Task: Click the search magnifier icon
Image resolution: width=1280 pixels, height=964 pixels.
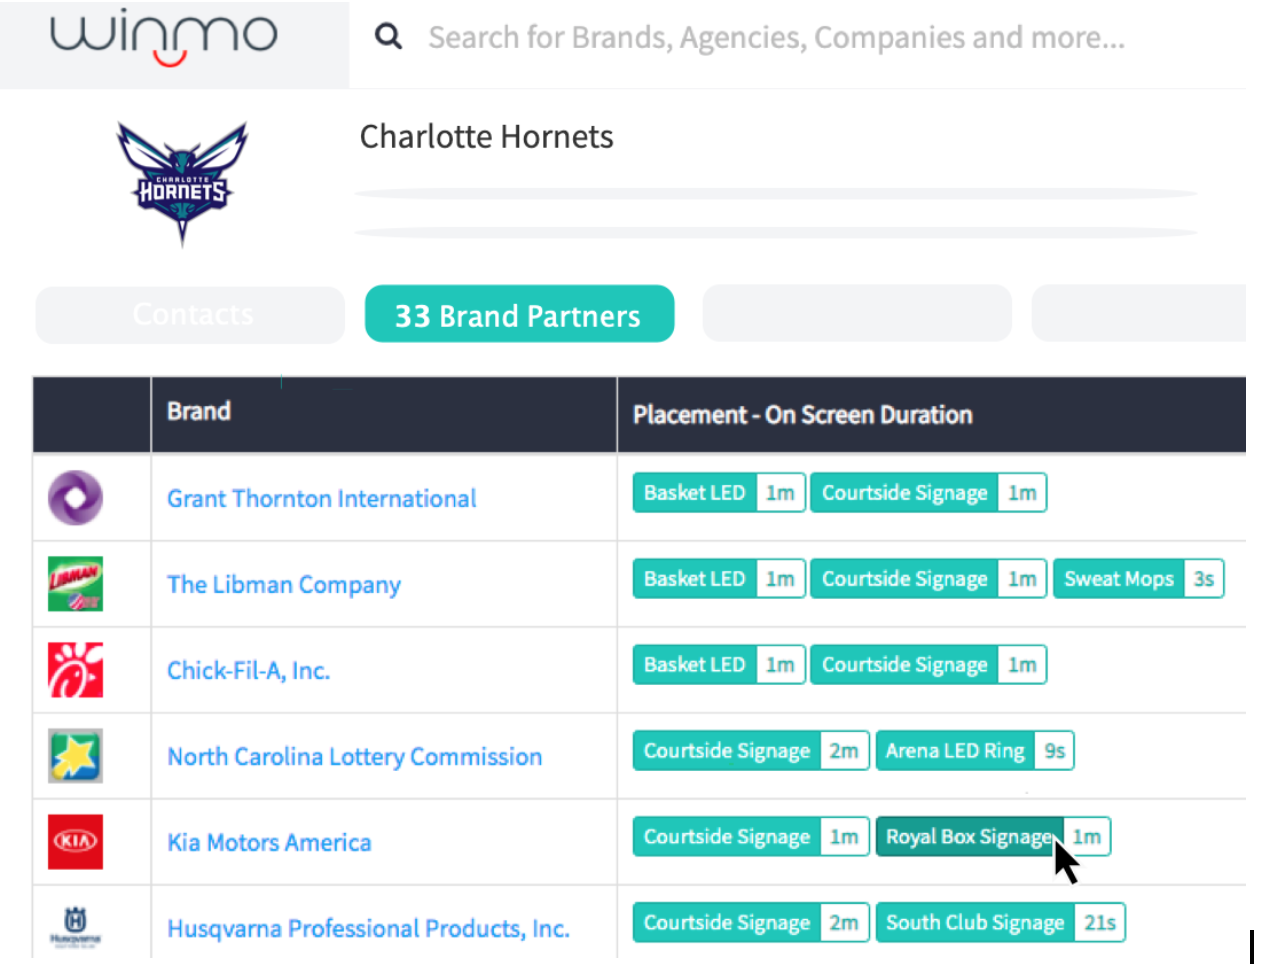Action: (x=388, y=37)
